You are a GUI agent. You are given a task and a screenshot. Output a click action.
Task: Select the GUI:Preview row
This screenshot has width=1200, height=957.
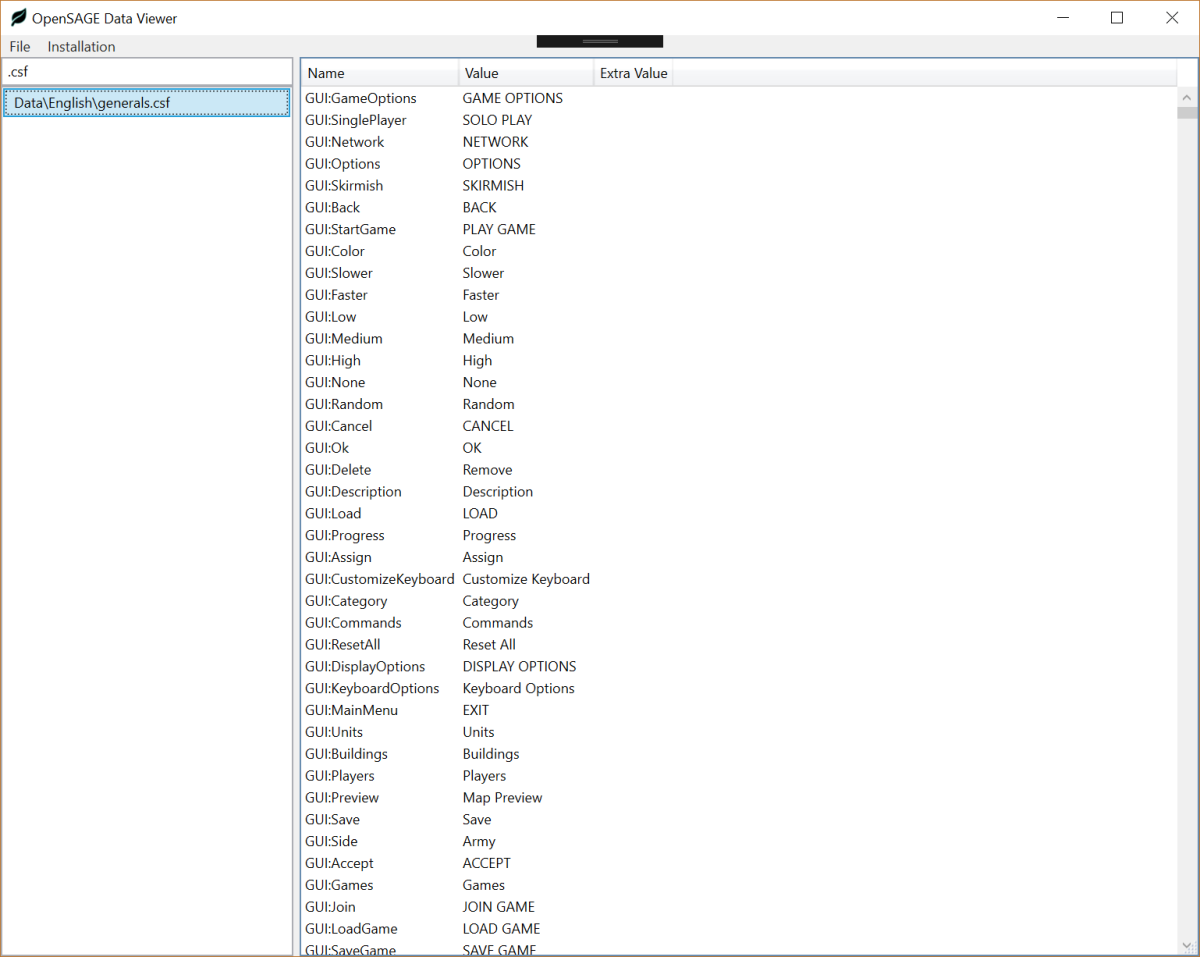740,798
